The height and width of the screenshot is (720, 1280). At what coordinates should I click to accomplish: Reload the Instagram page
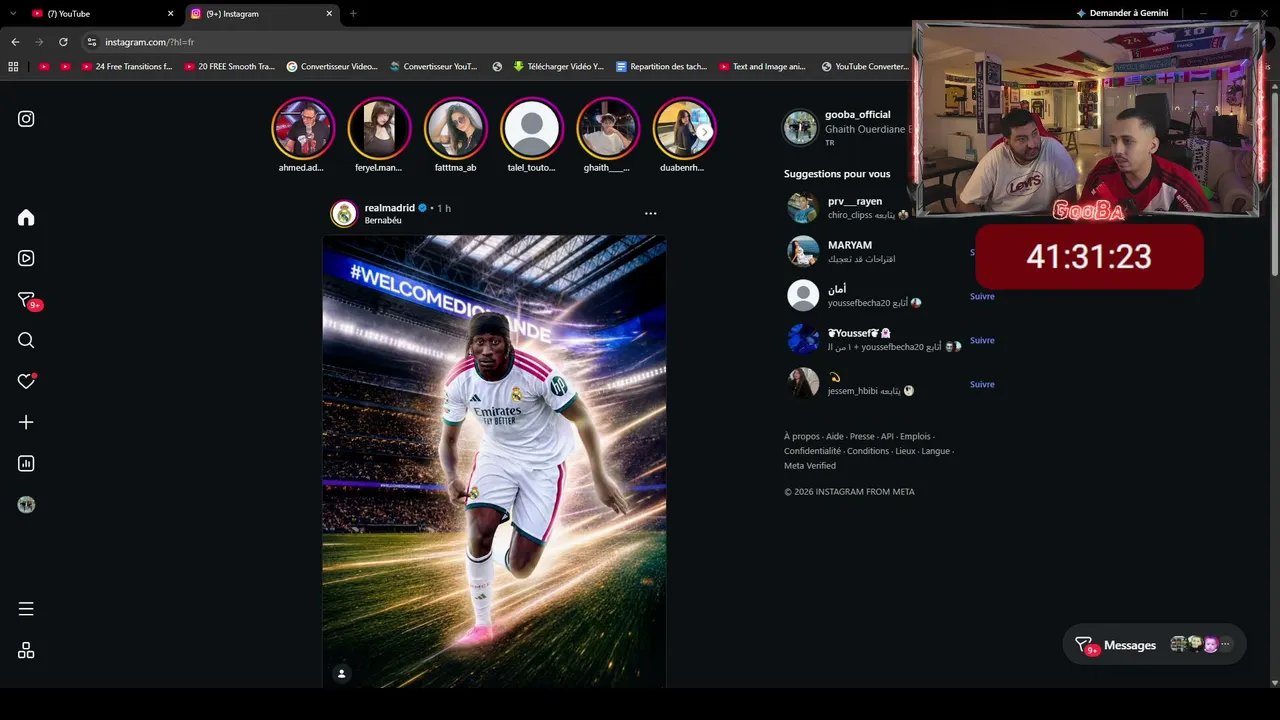point(63,42)
